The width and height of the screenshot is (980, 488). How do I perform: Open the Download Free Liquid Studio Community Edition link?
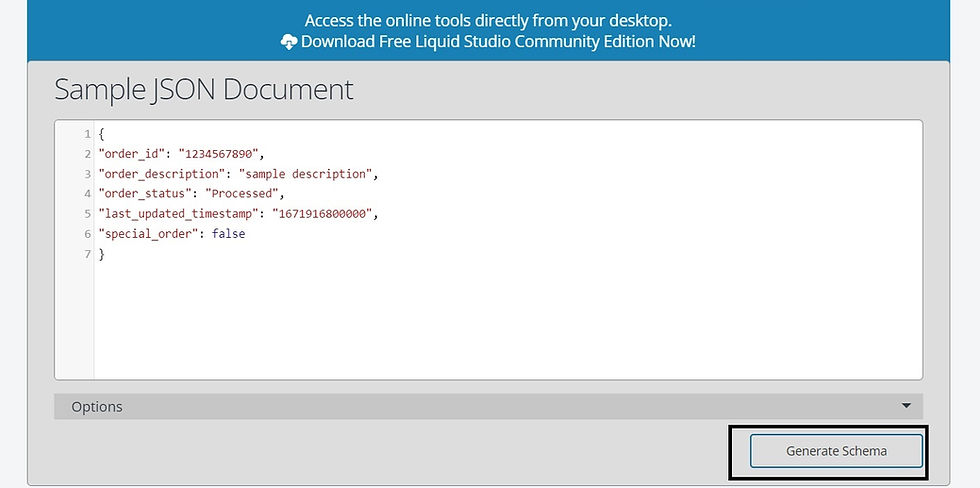point(498,42)
